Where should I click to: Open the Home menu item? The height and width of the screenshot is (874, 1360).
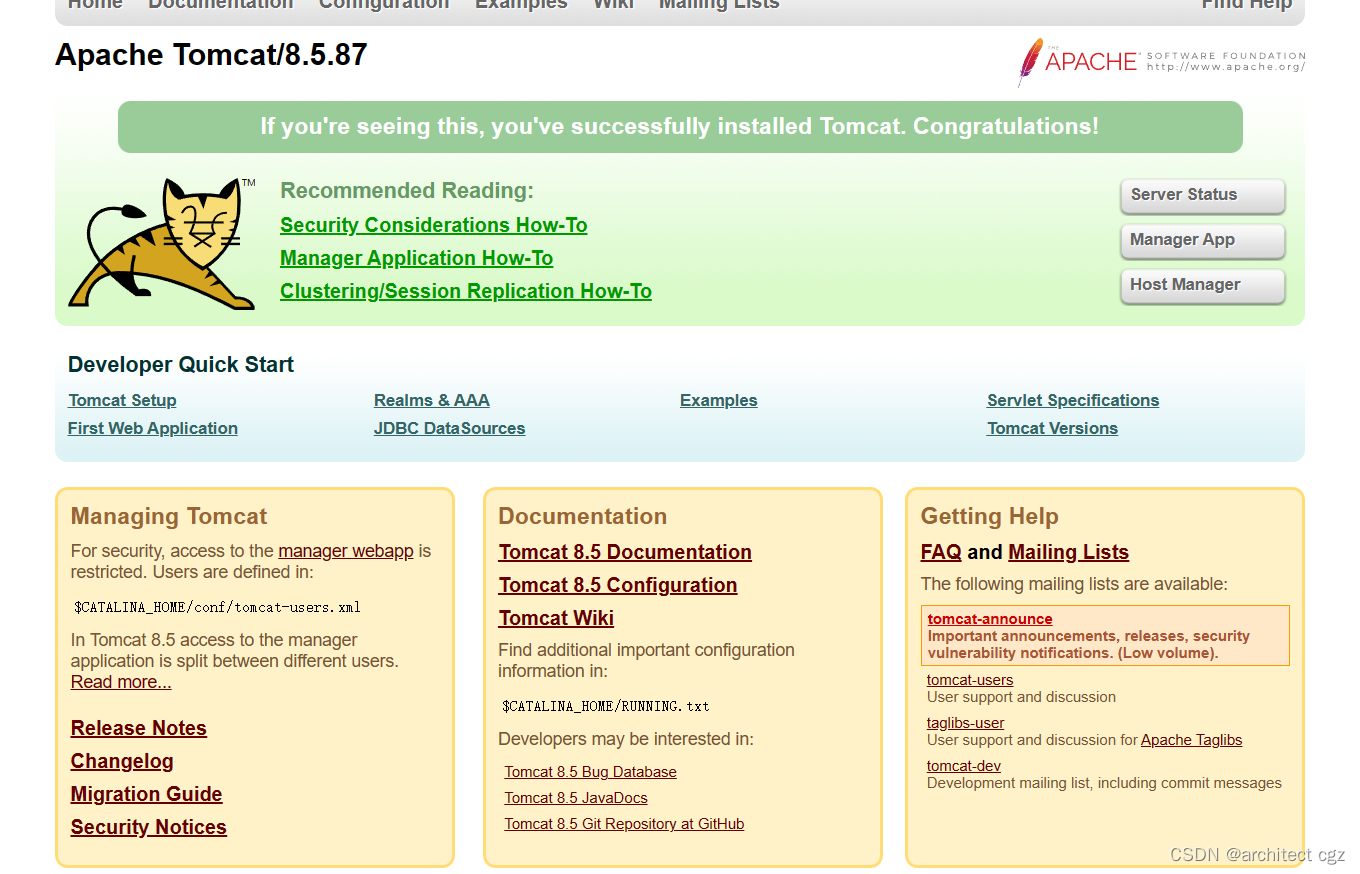click(x=94, y=5)
